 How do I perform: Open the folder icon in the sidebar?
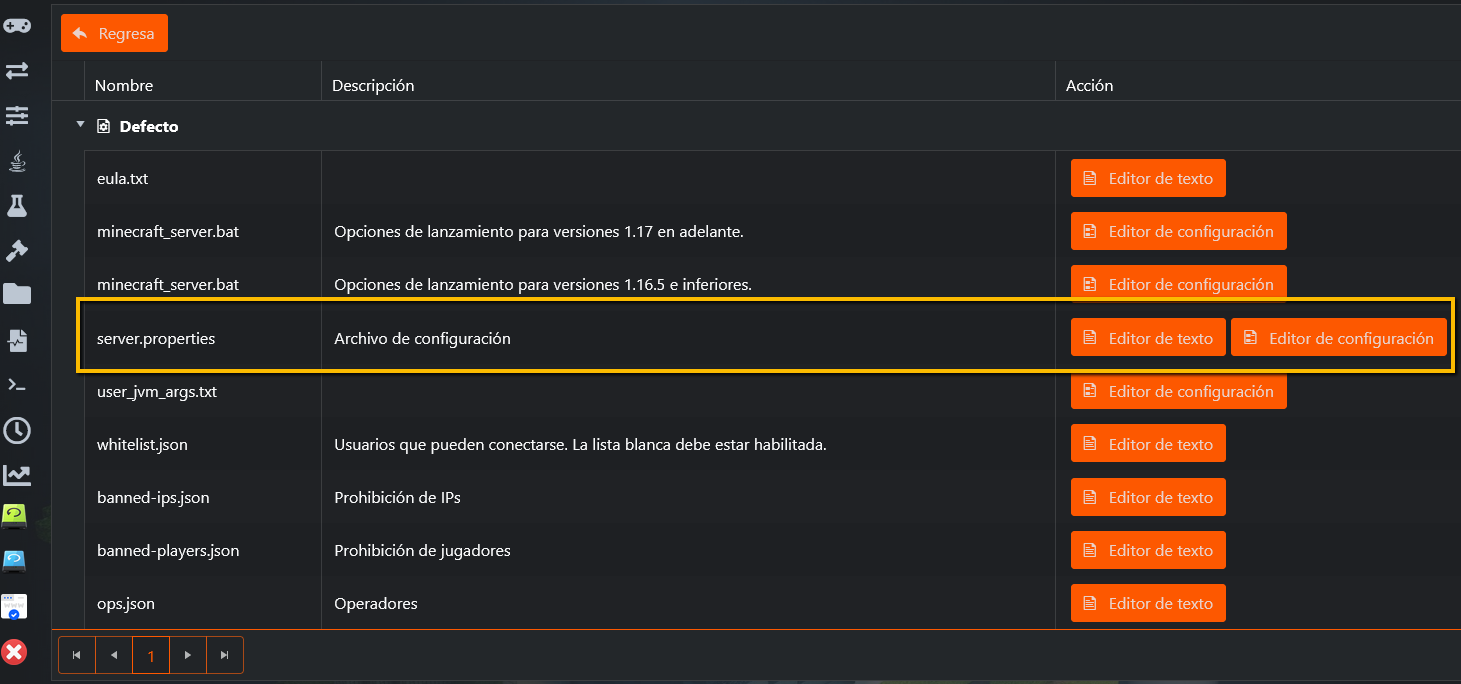[17, 294]
